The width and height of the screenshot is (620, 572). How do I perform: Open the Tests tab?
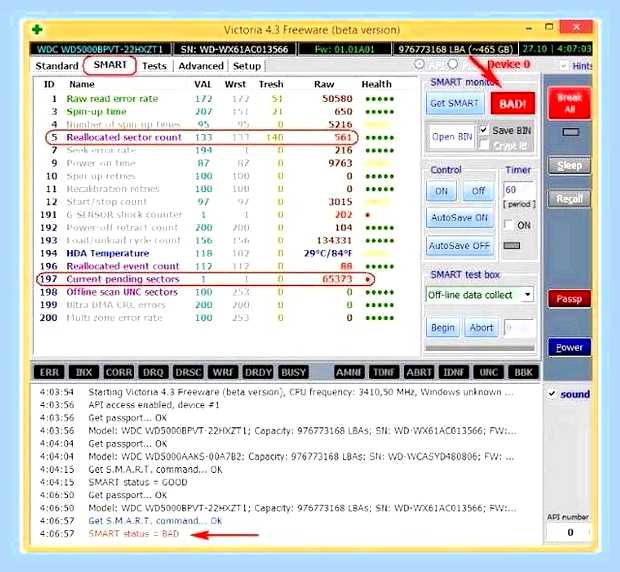pos(154,66)
